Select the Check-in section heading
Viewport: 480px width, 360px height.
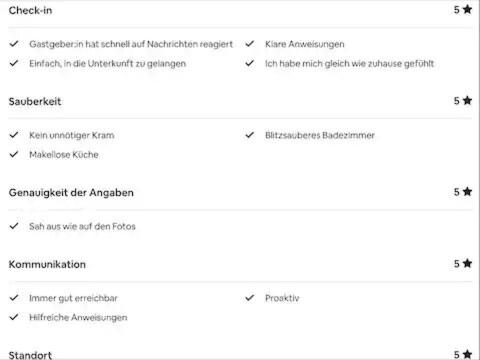30,10
